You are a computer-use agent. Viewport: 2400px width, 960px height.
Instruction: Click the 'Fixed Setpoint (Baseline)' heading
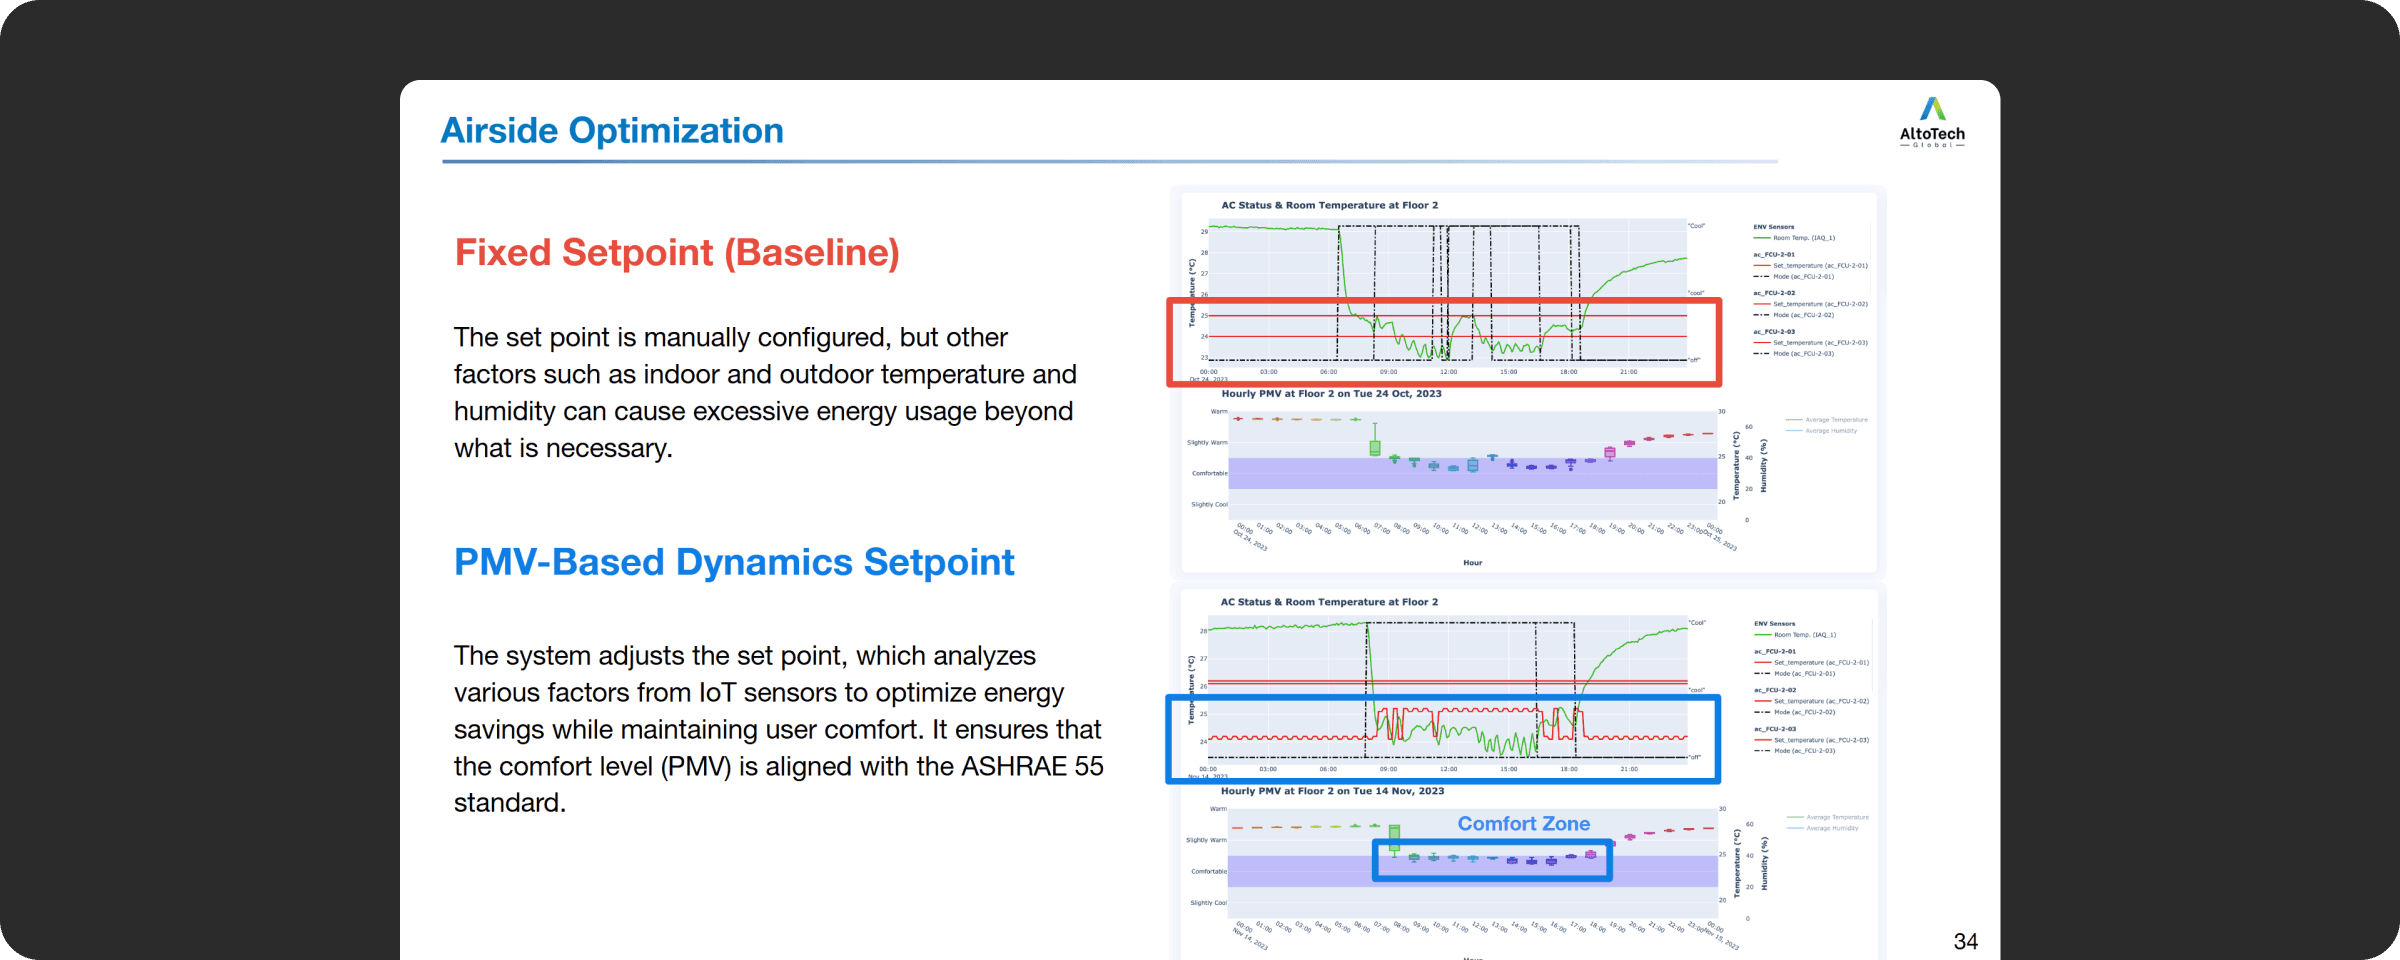pos(677,253)
